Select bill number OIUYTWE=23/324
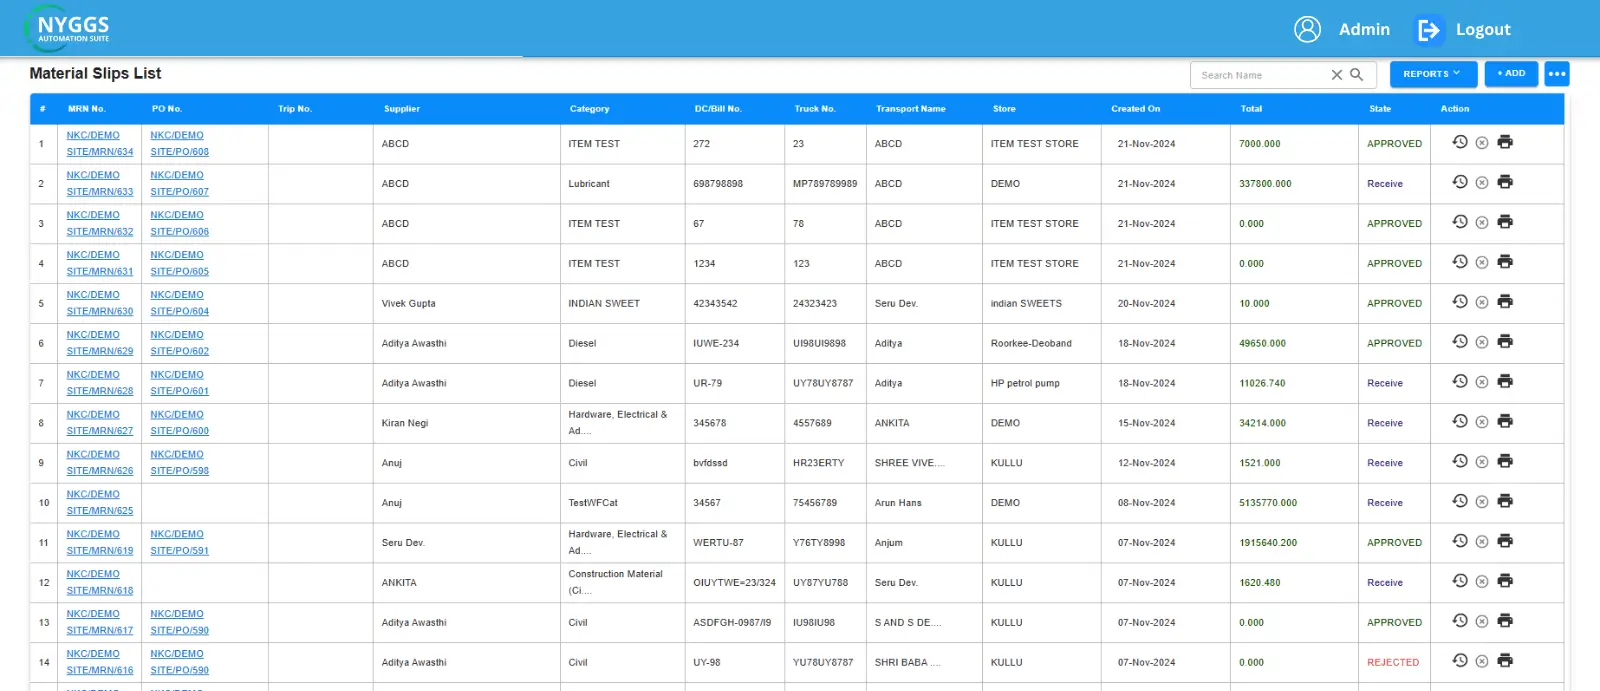This screenshot has height=691, width=1600. (734, 583)
